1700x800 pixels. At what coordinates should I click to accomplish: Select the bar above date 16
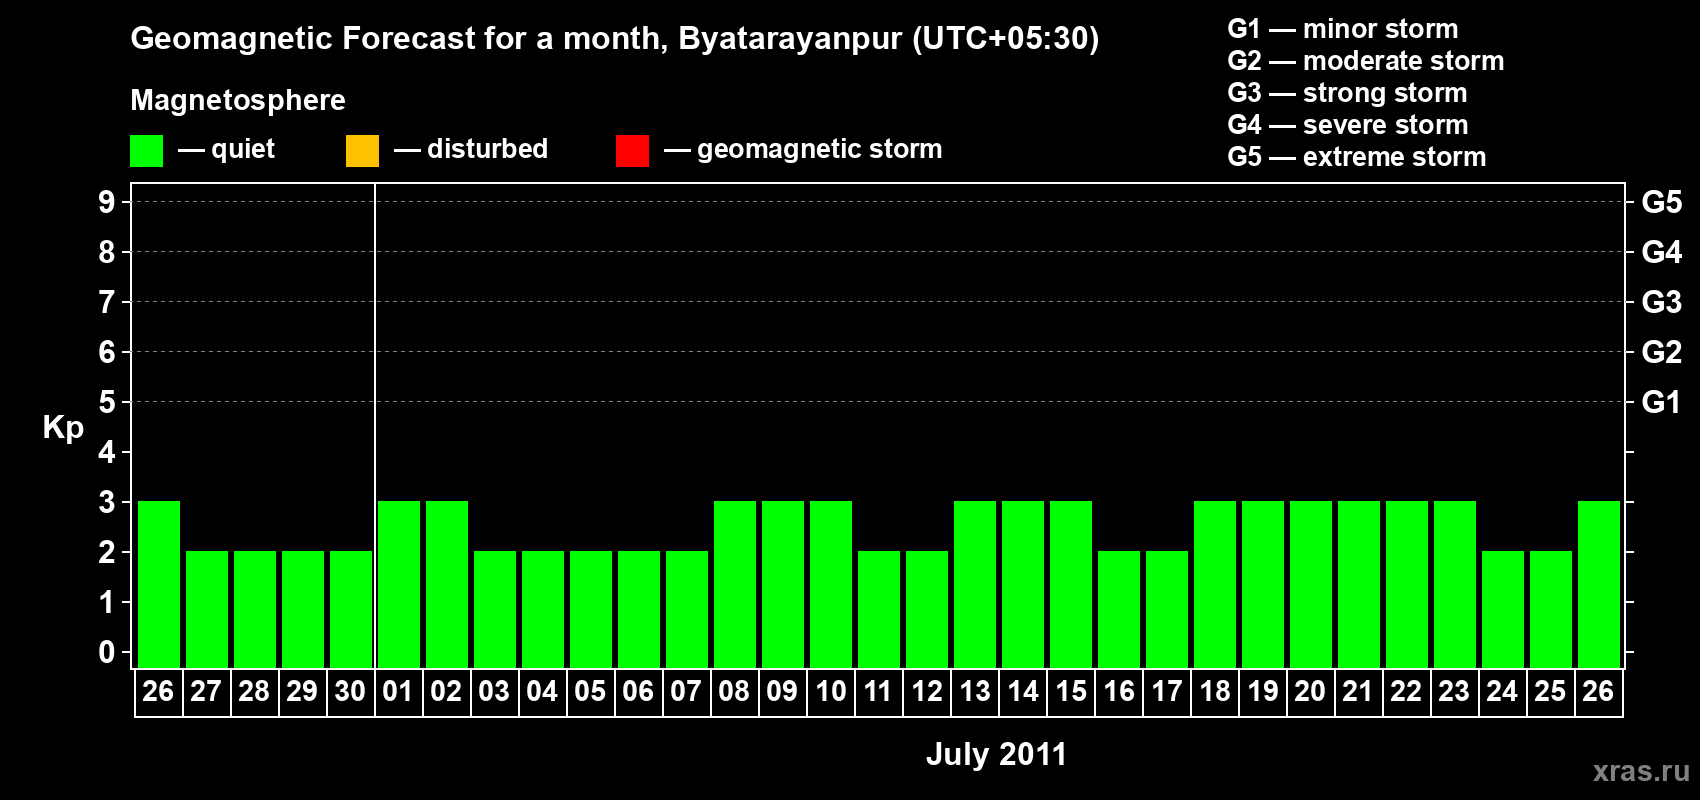(x=1119, y=609)
